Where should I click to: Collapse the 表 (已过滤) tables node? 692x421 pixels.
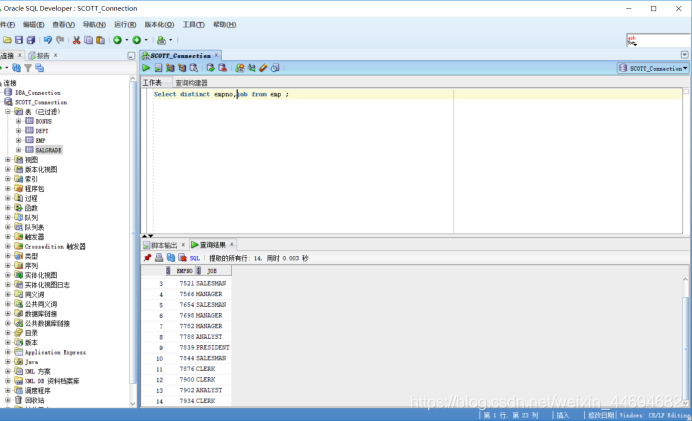[x=8, y=112]
